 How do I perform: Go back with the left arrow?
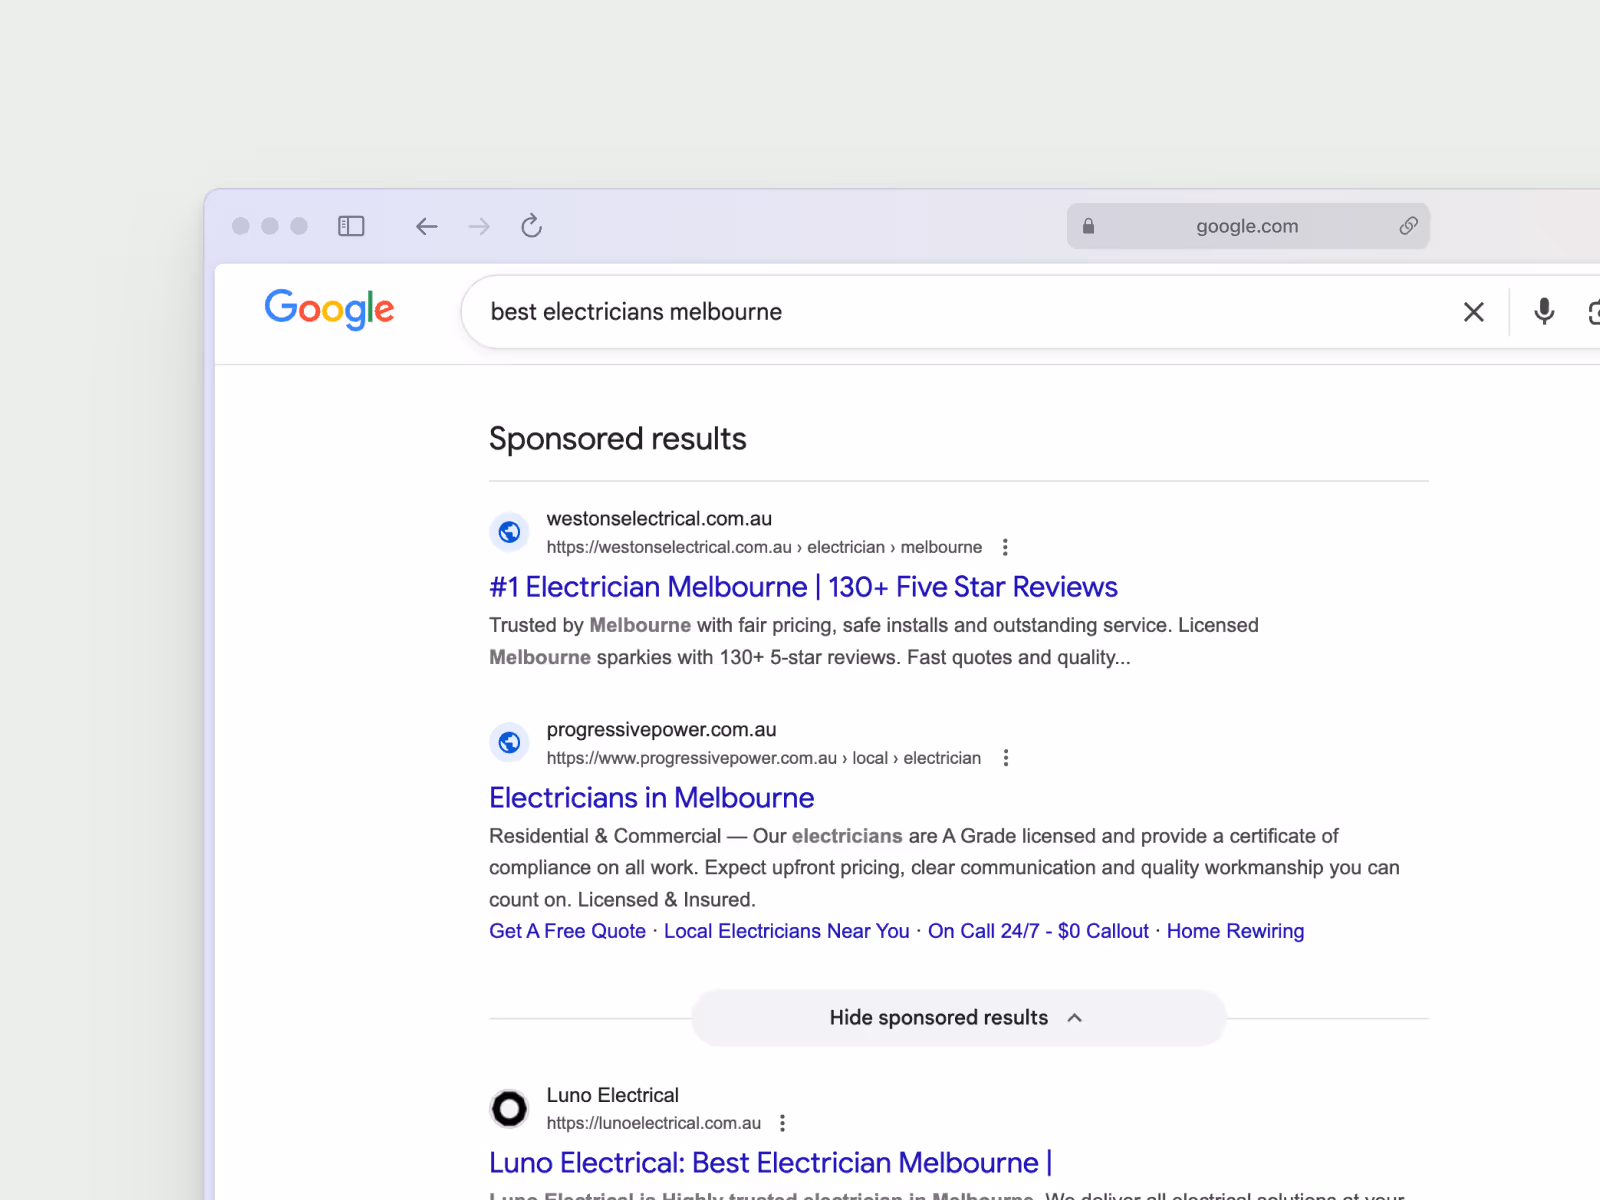click(x=427, y=226)
